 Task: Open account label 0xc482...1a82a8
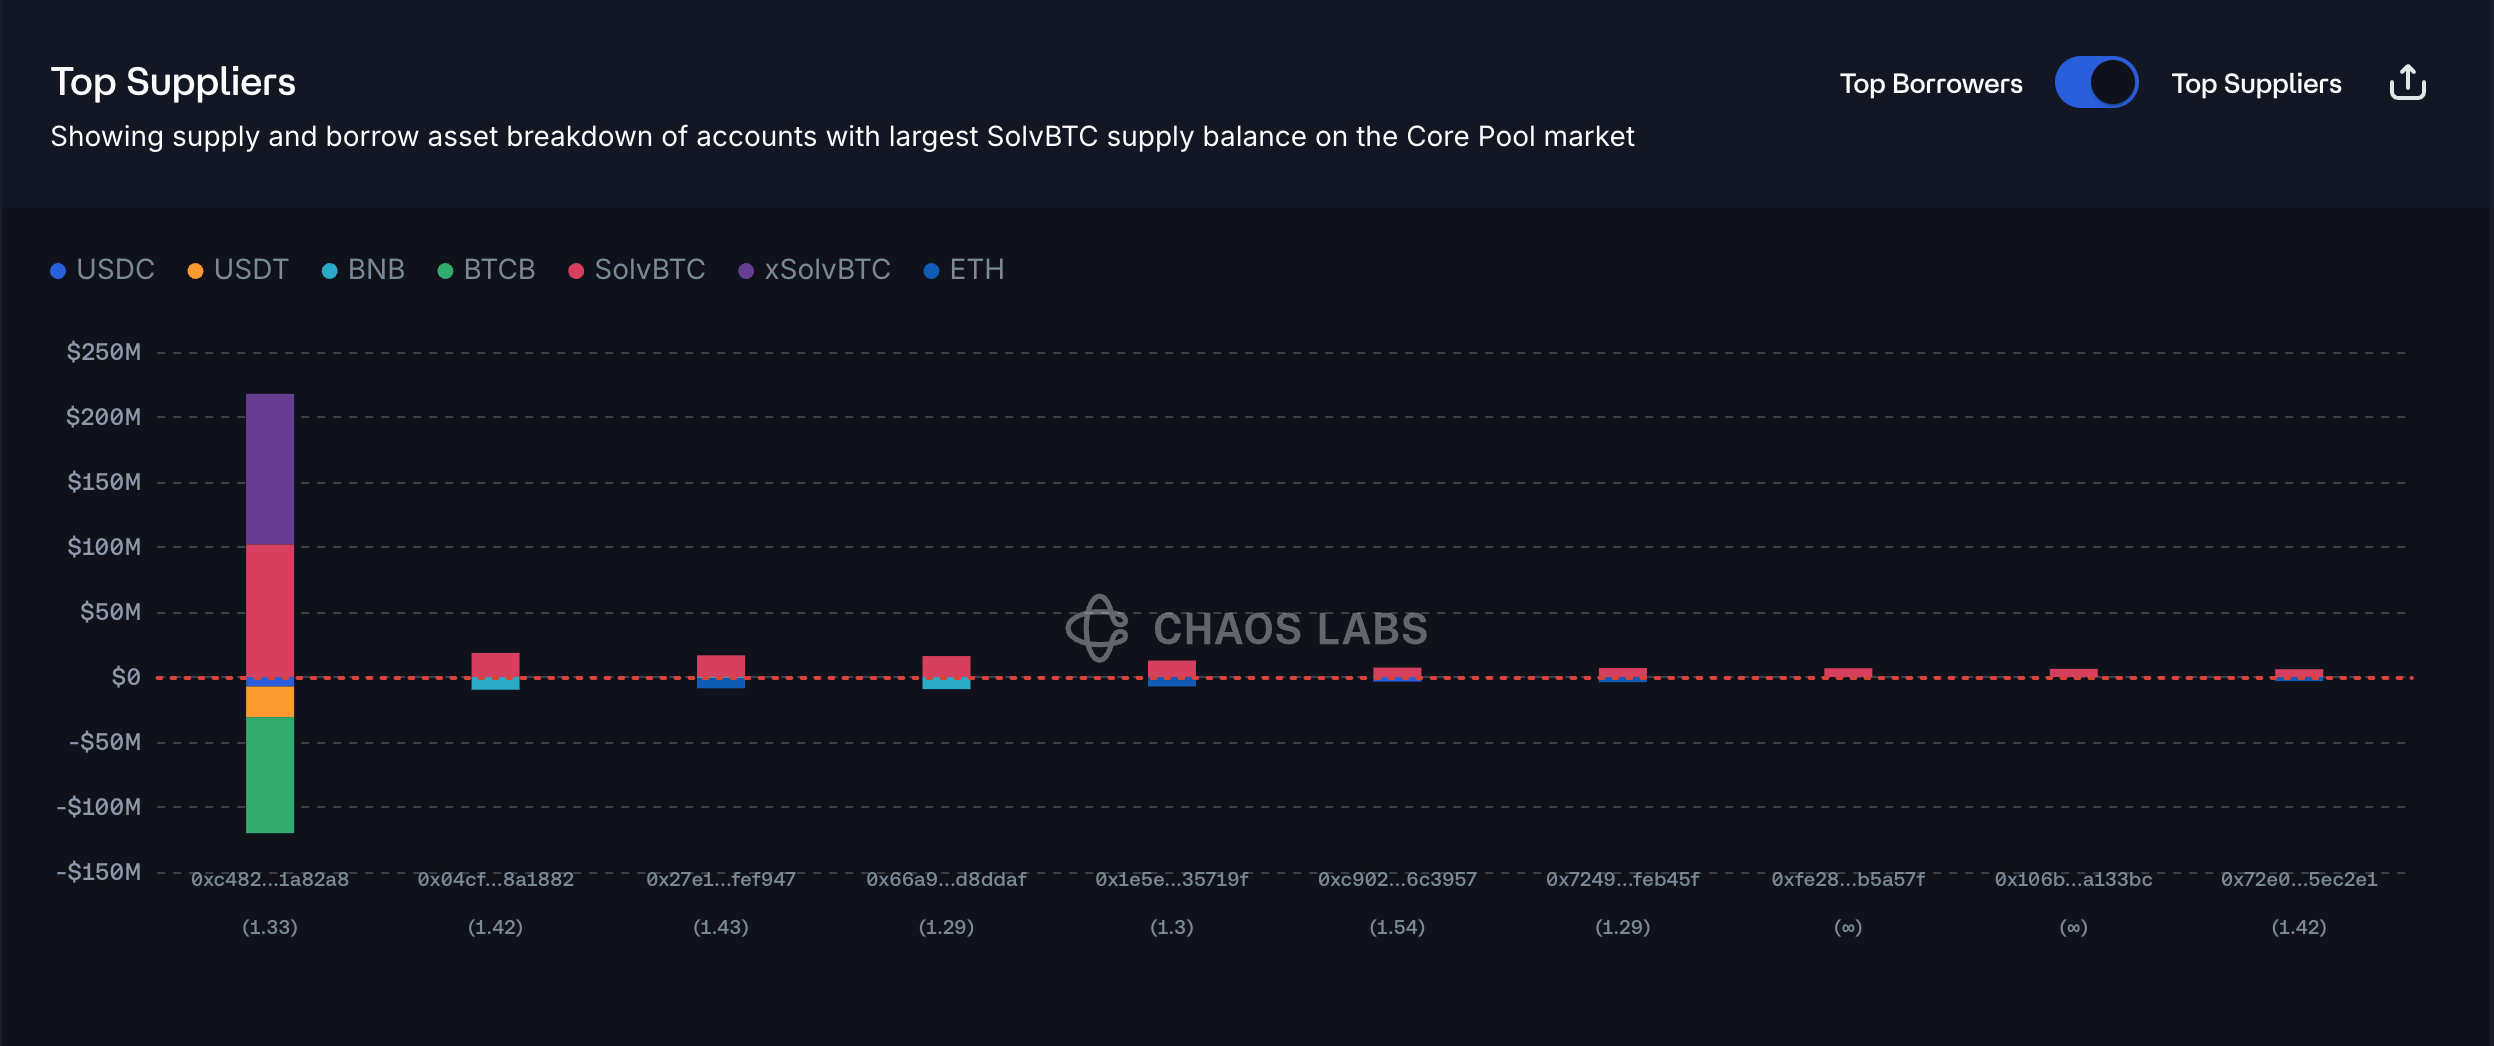(270, 880)
